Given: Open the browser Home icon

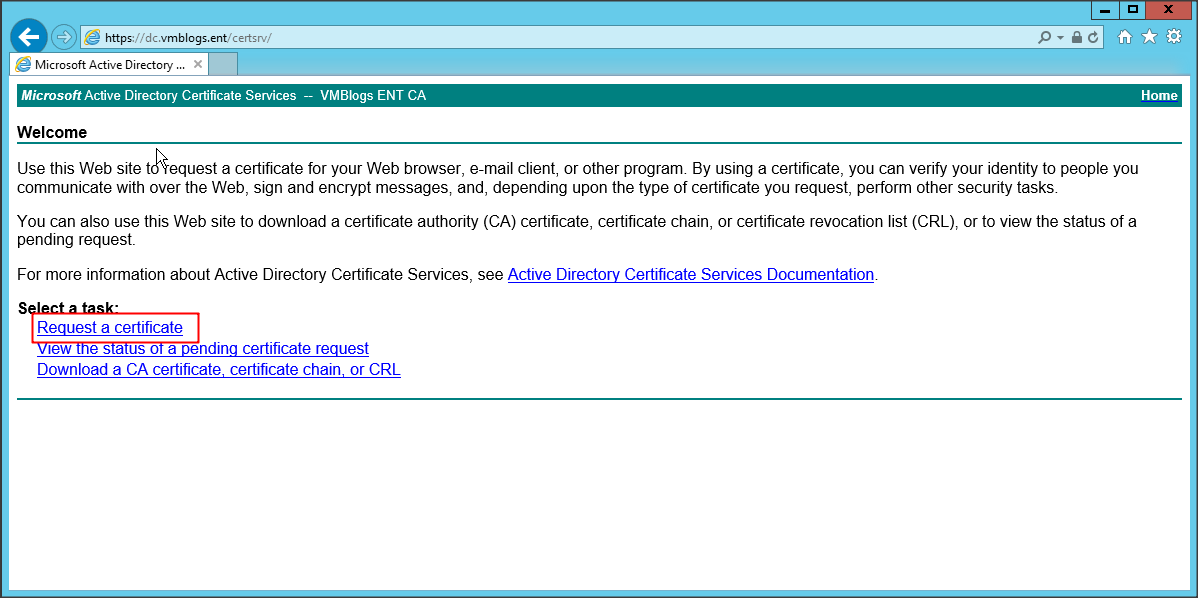Looking at the screenshot, I should coord(1125,37).
